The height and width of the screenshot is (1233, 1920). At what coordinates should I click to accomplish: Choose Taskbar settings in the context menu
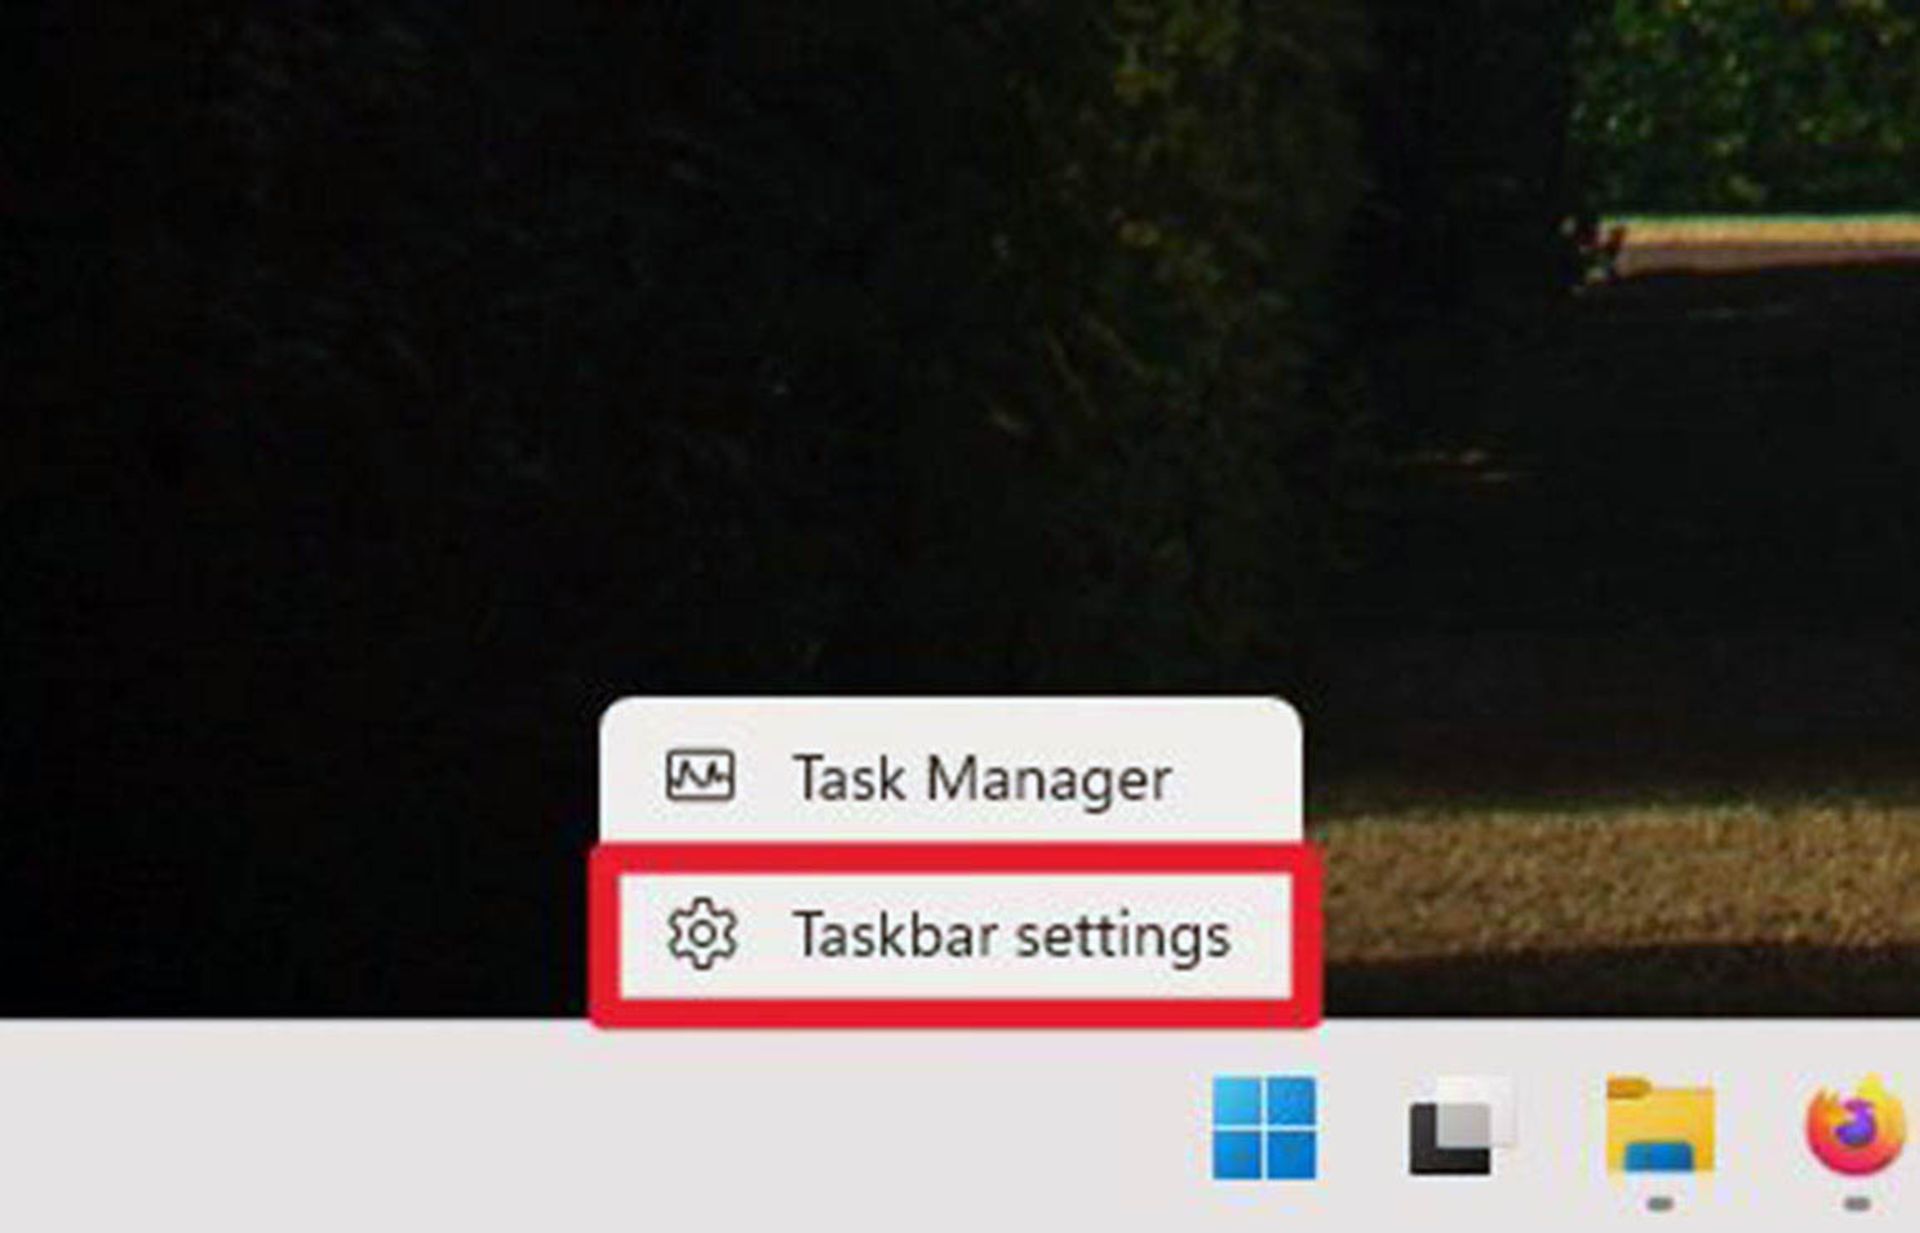coord(955,935)
